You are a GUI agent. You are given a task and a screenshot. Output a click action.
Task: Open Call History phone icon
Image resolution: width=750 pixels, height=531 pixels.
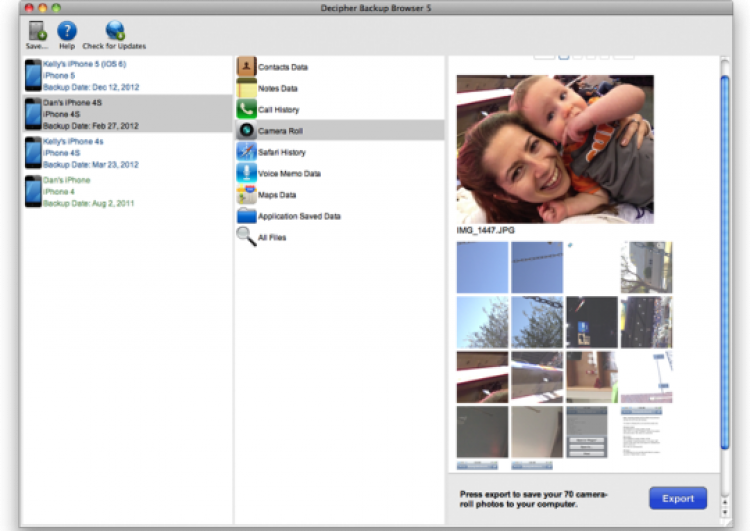[x=246, y=109]
